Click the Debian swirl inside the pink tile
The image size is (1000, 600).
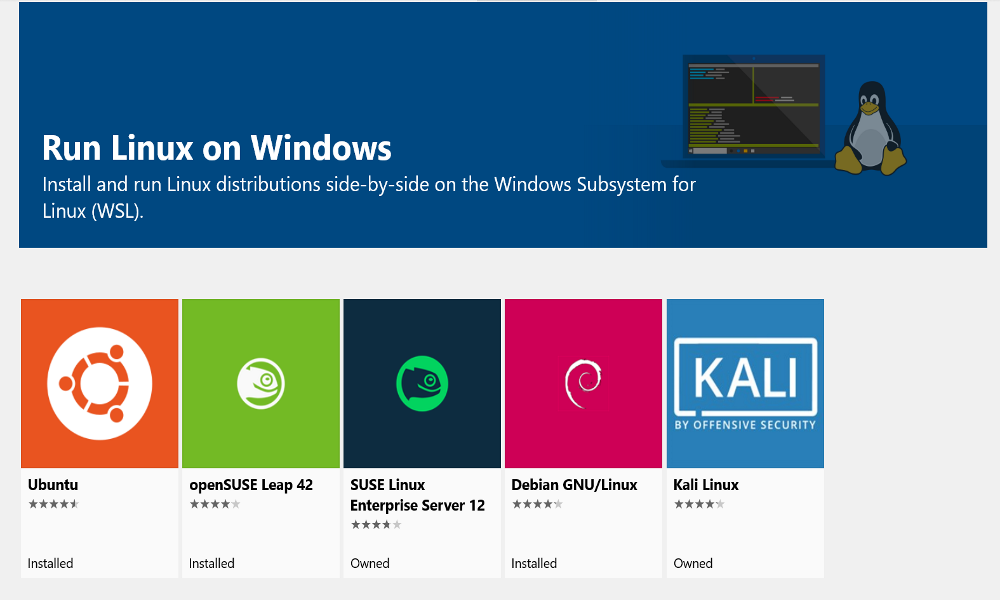pos(583,383)
